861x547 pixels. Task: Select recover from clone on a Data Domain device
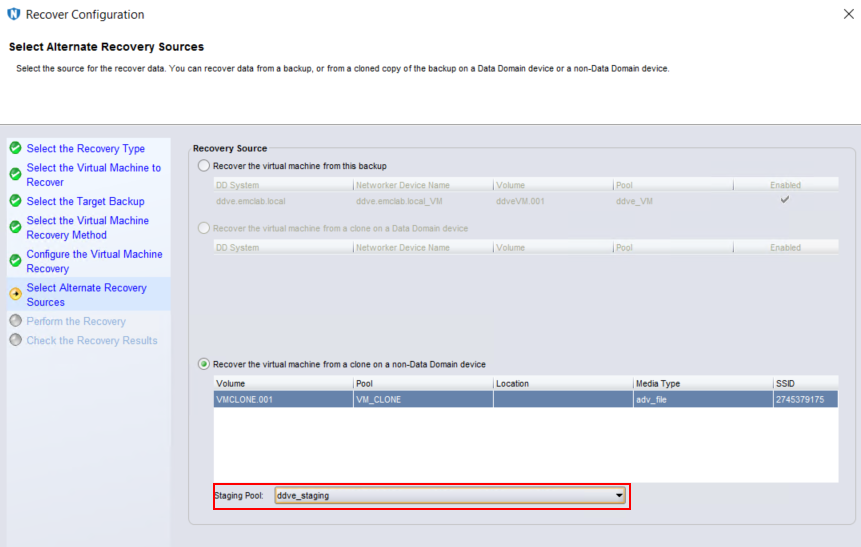tap(205, 228)
